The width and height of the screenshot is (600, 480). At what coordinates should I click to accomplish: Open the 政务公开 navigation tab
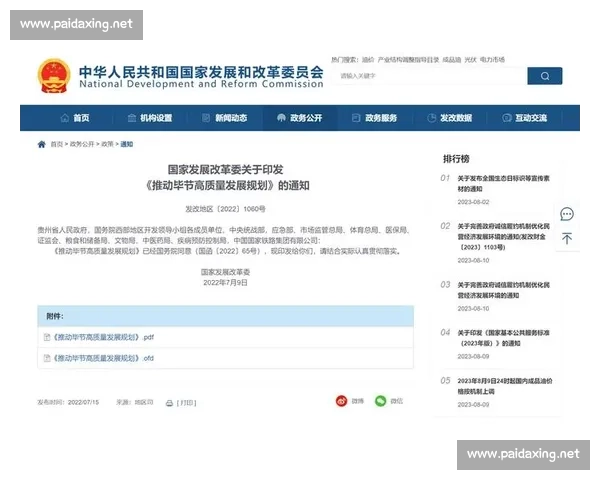point(300,118)
